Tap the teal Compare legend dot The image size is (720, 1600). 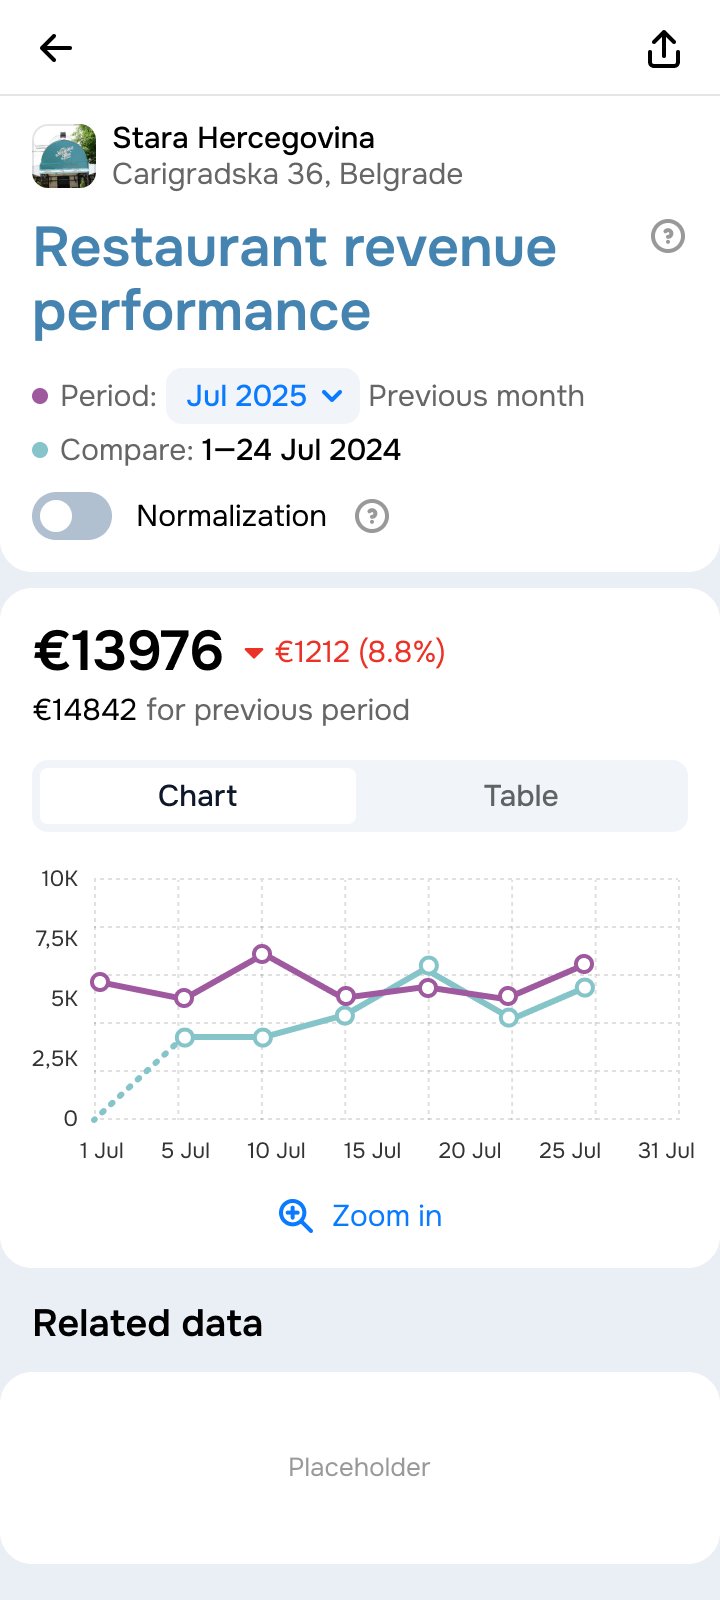(x=40, y=450)
